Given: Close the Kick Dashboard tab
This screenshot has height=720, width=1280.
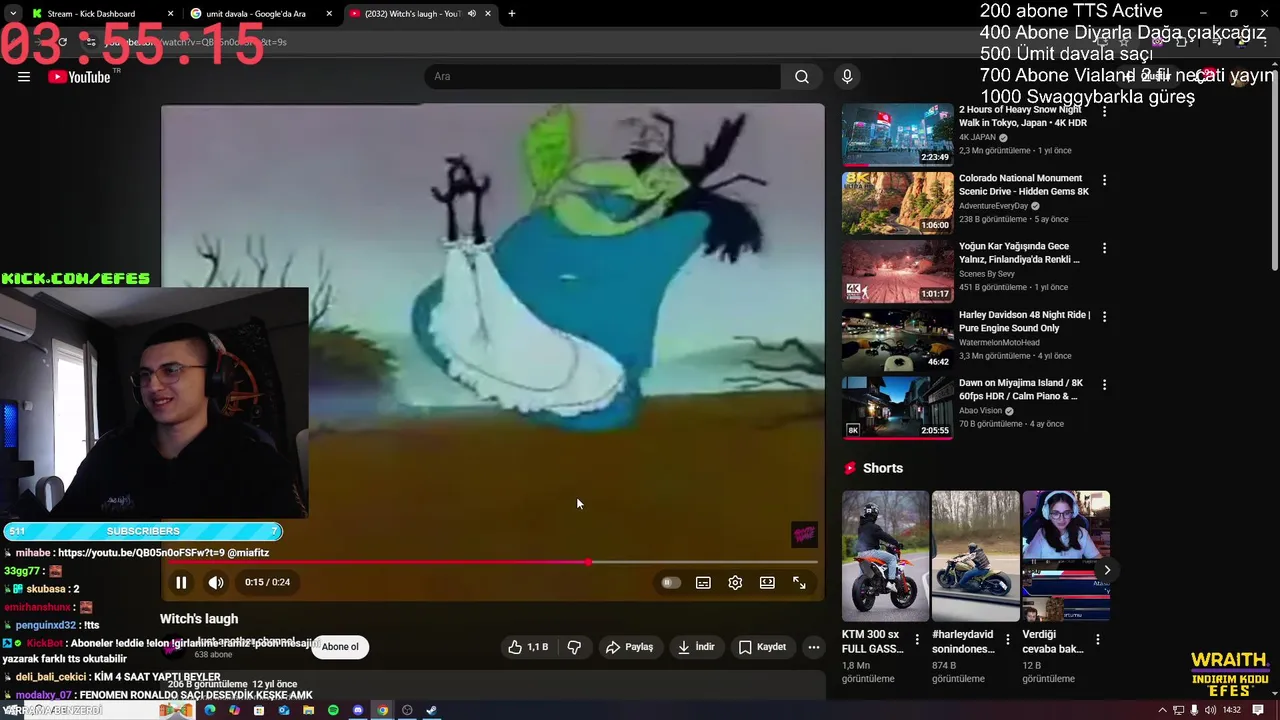Looking at the screenshot, I should (x=170, y=14).
